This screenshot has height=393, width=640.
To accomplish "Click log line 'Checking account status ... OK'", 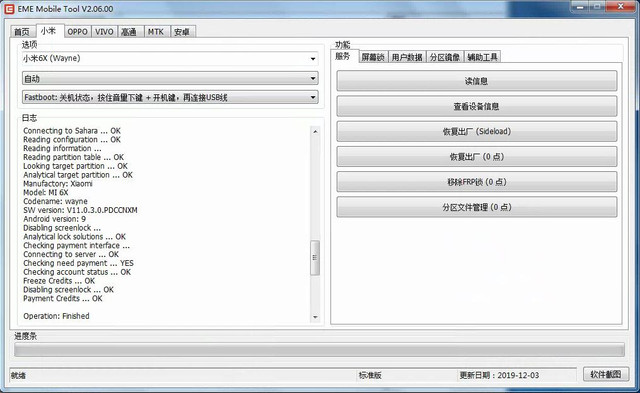I will 77,272.
